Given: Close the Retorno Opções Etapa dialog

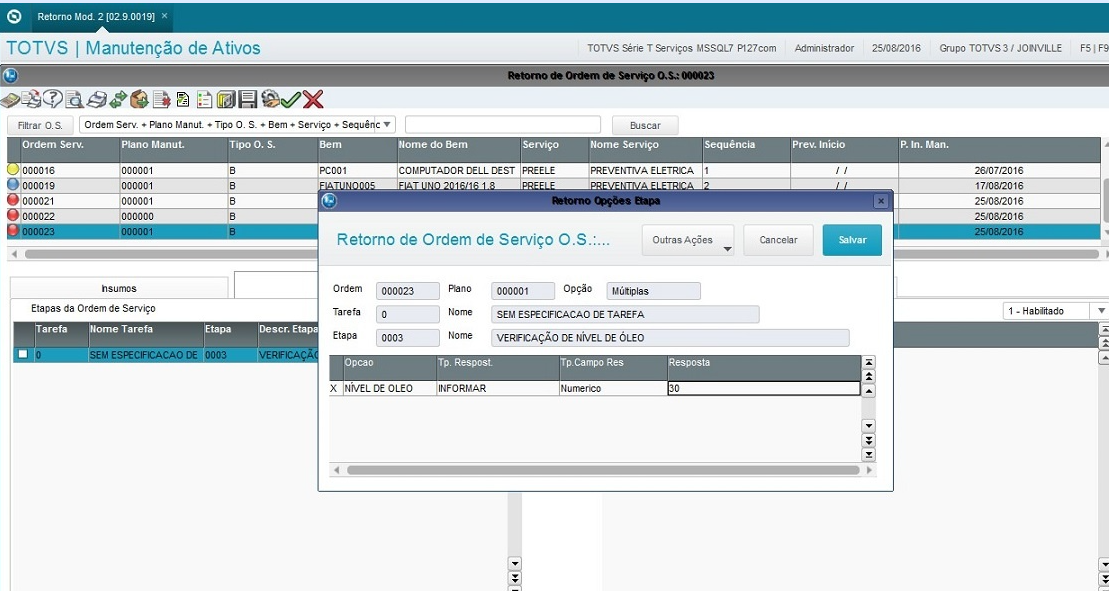Looking at the screenshot, I should click(x=881, y=201).
